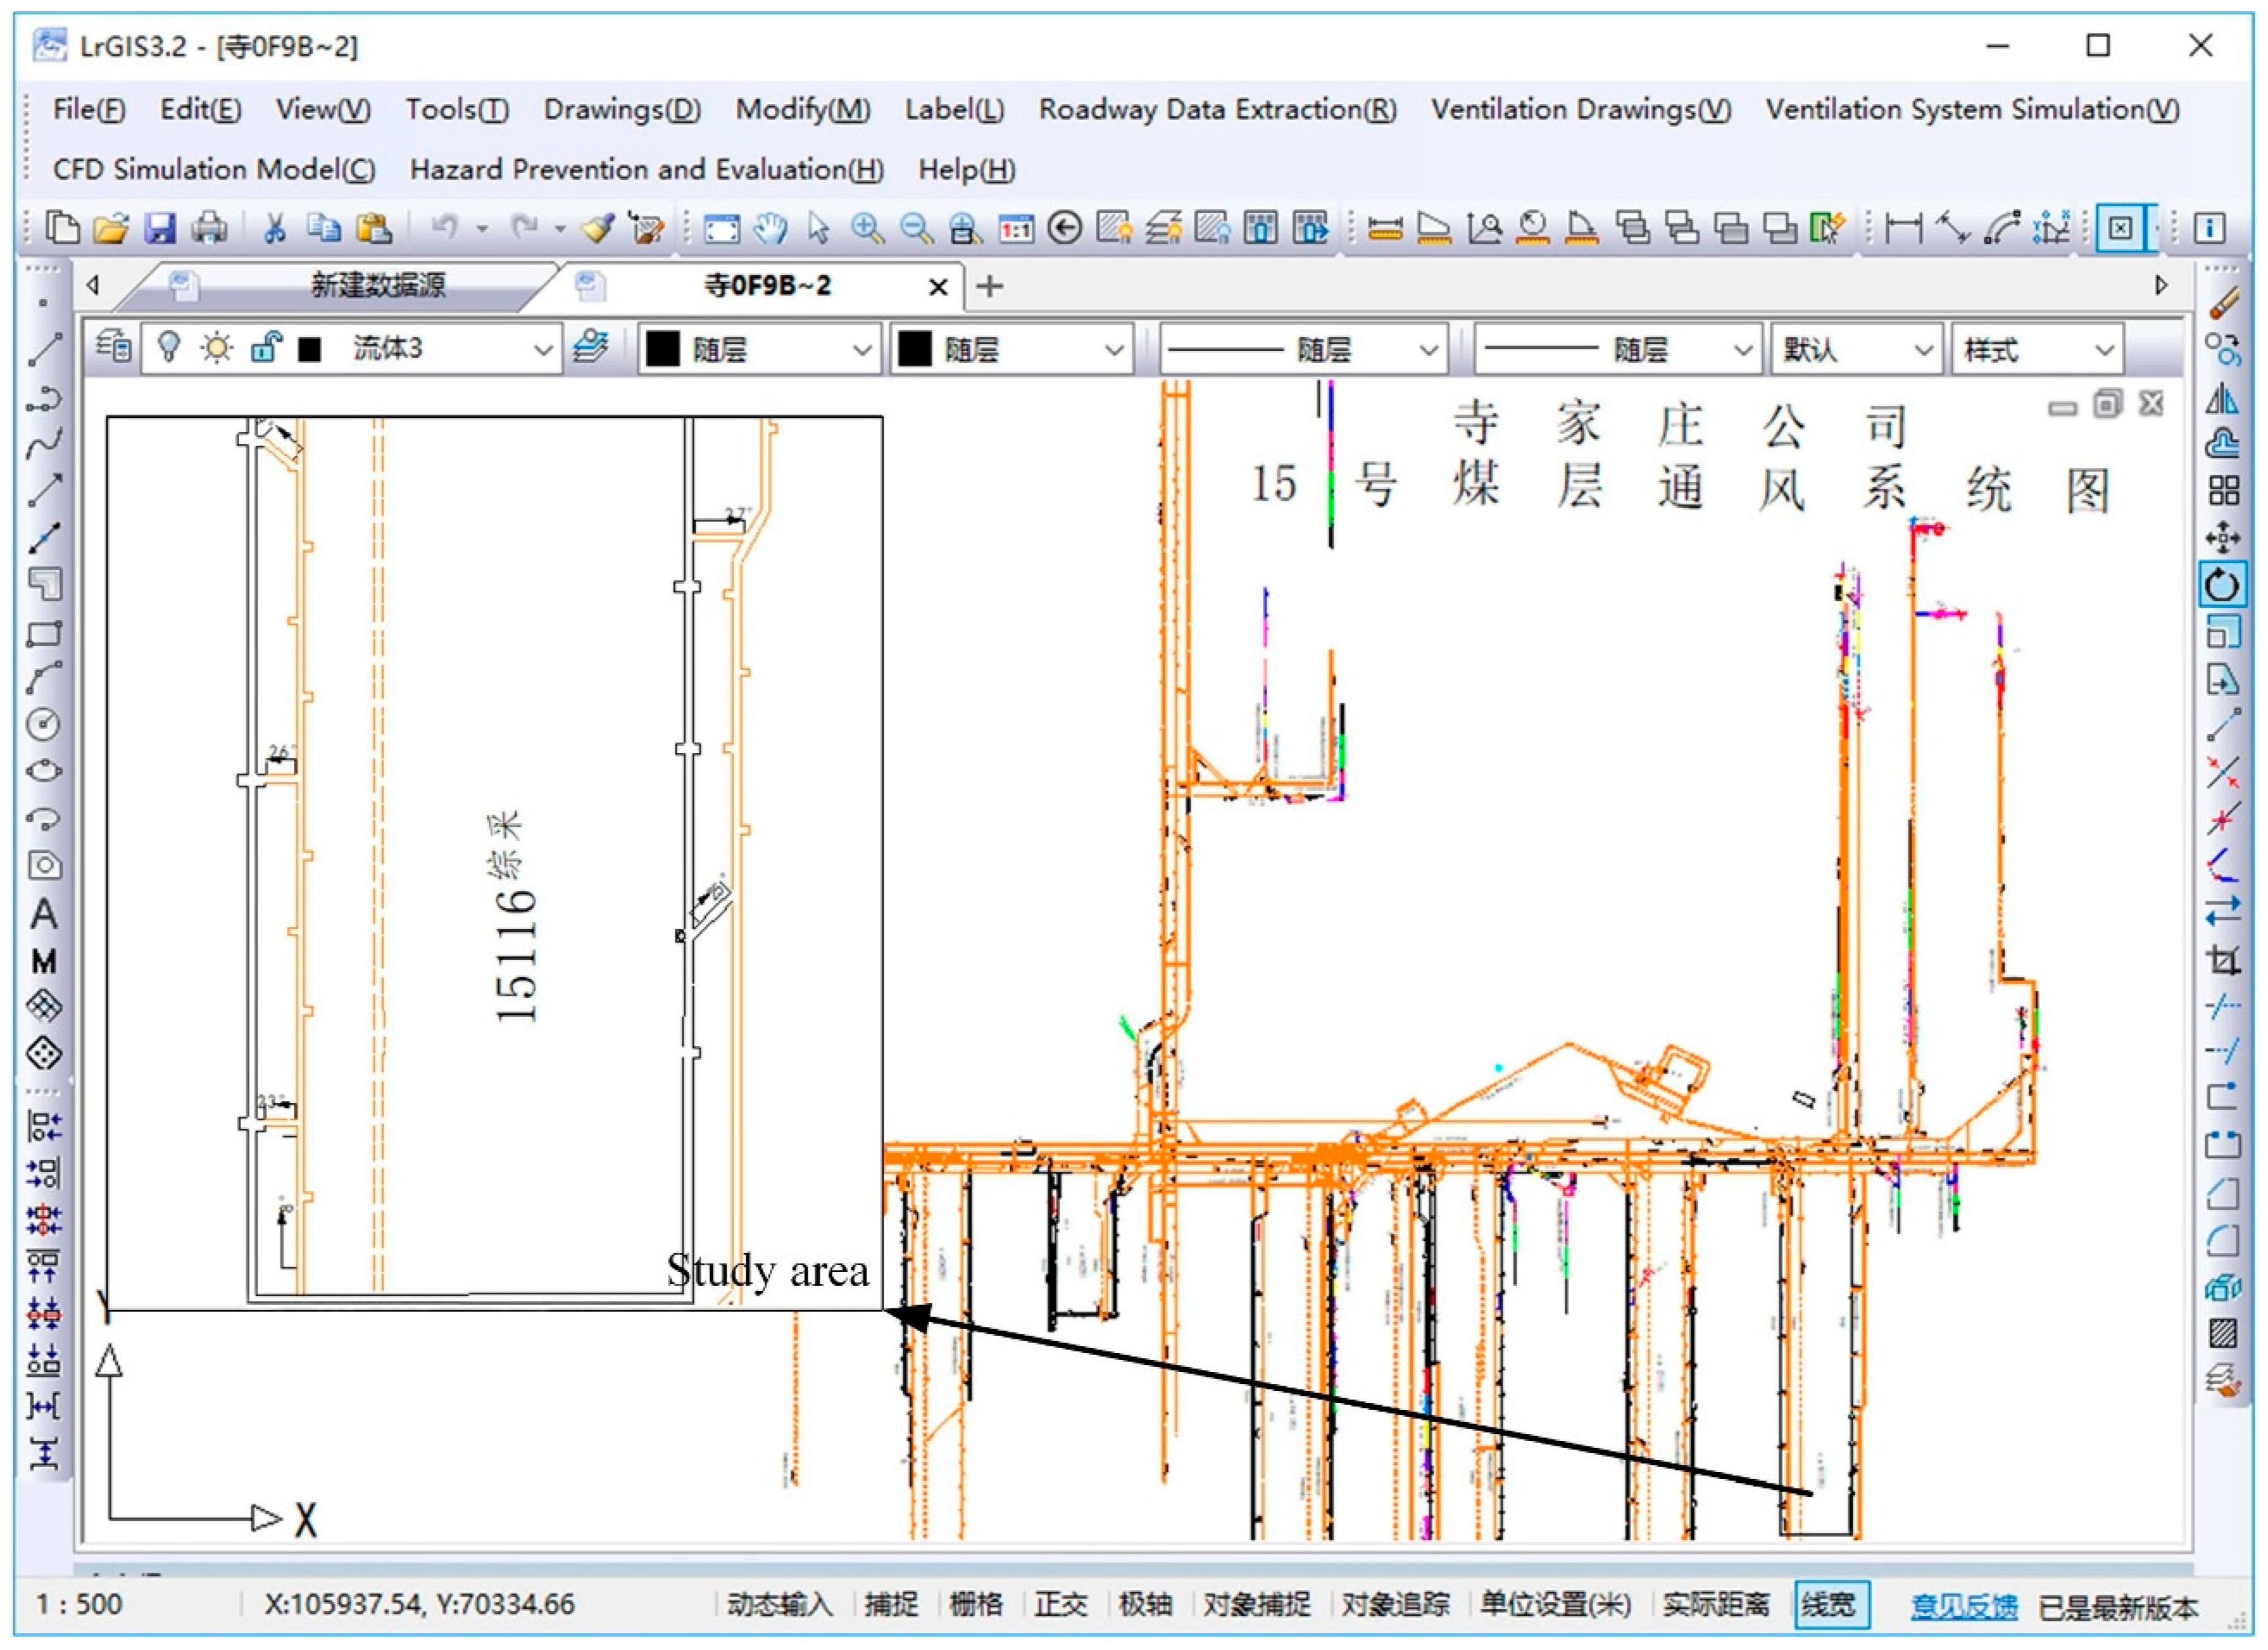Open the Ventilation System Simulation menu

coord(1972,109)
